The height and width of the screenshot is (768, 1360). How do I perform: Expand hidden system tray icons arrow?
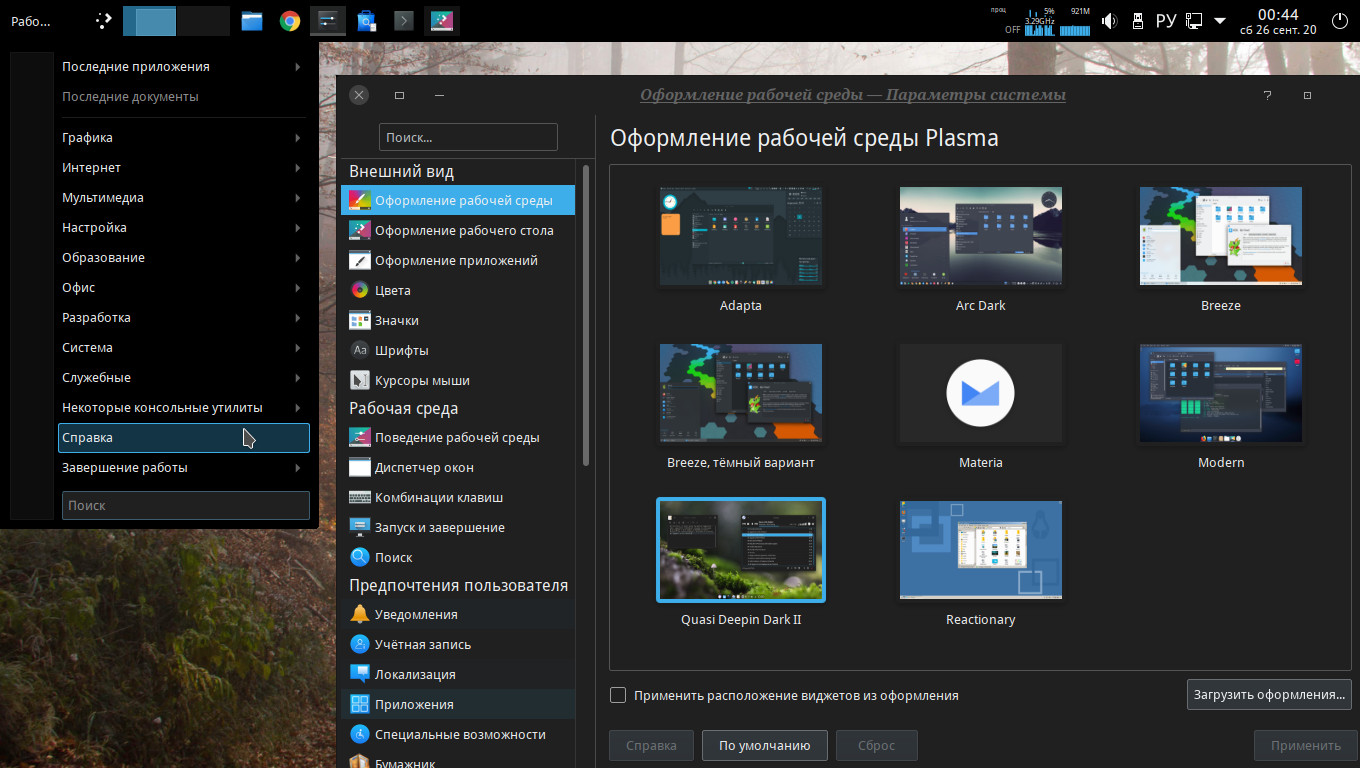click(x=1220, y=20)
